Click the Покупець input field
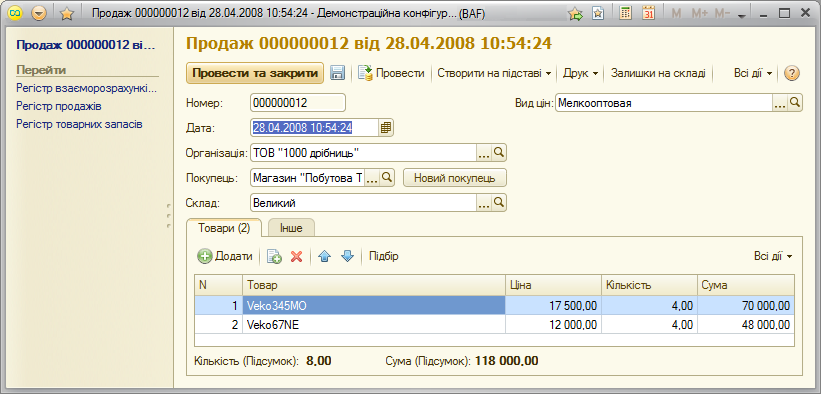This screenshot has width=821, height=394. pyautogui.click(x=307, y=178)
